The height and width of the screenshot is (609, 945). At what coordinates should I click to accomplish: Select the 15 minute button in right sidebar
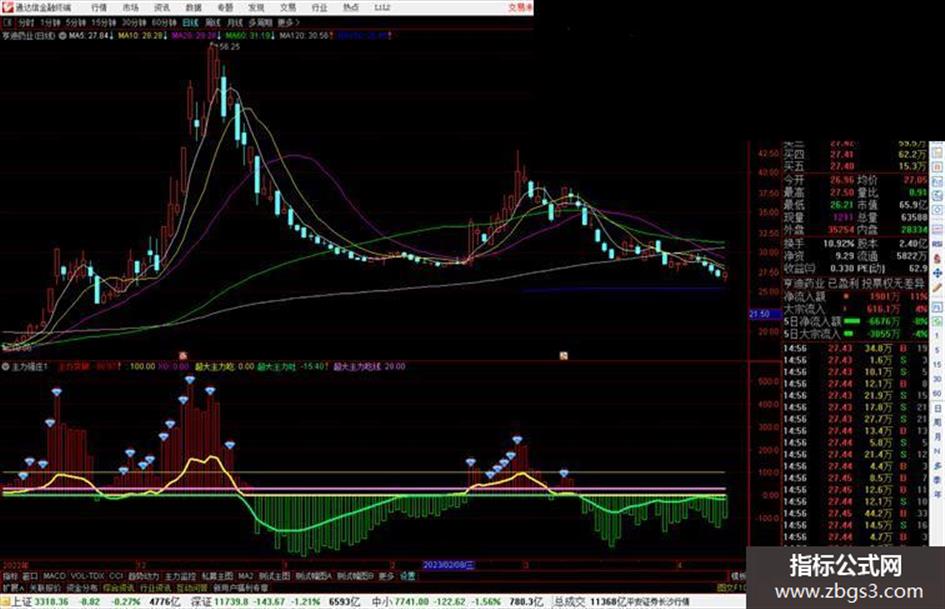[937, 364]
